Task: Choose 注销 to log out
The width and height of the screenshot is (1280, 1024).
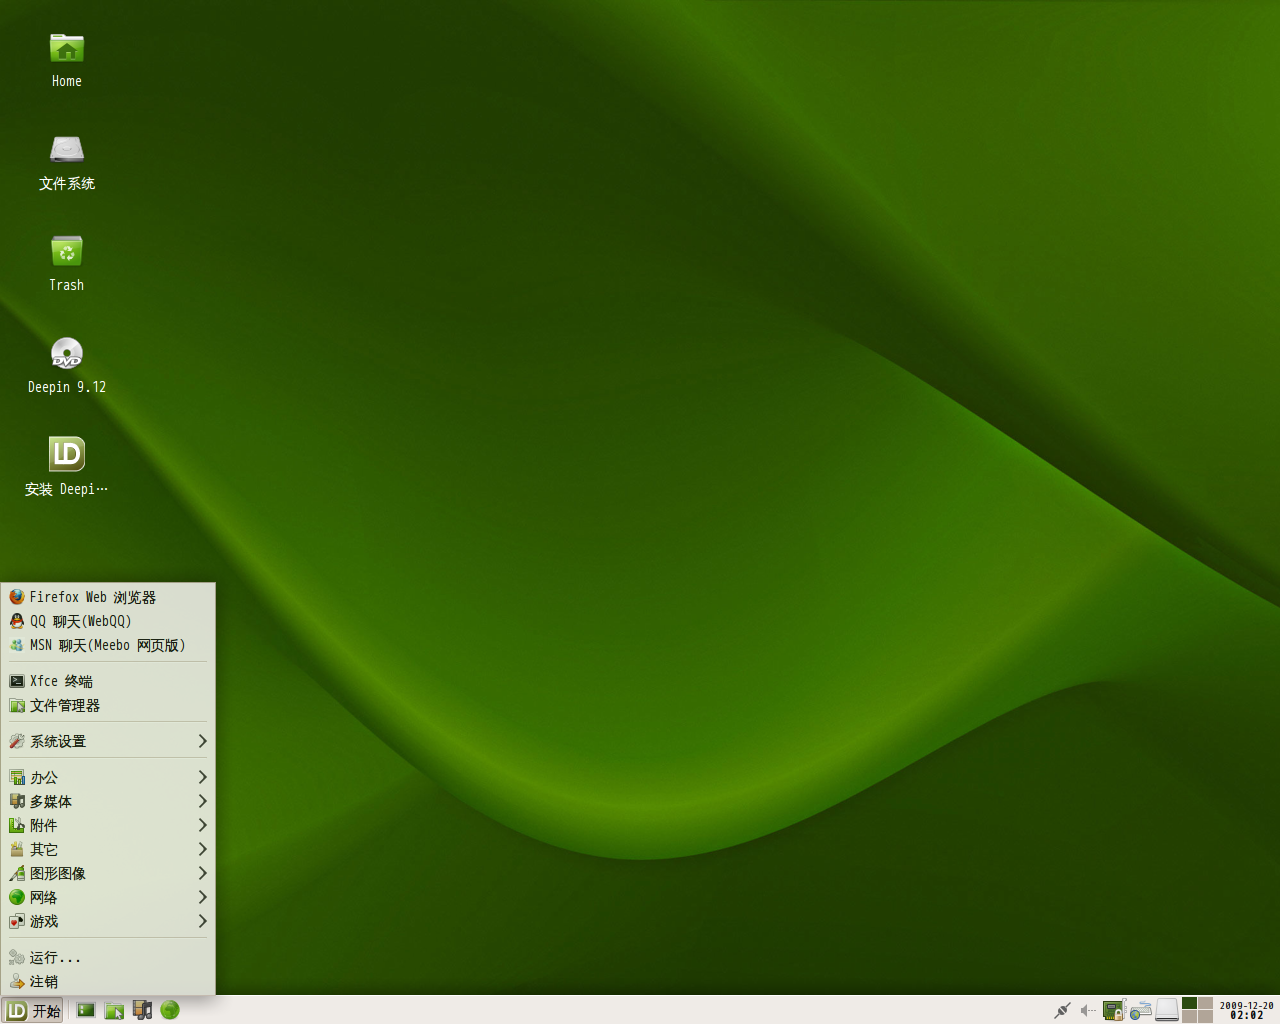Action: [x=108, y=981]
